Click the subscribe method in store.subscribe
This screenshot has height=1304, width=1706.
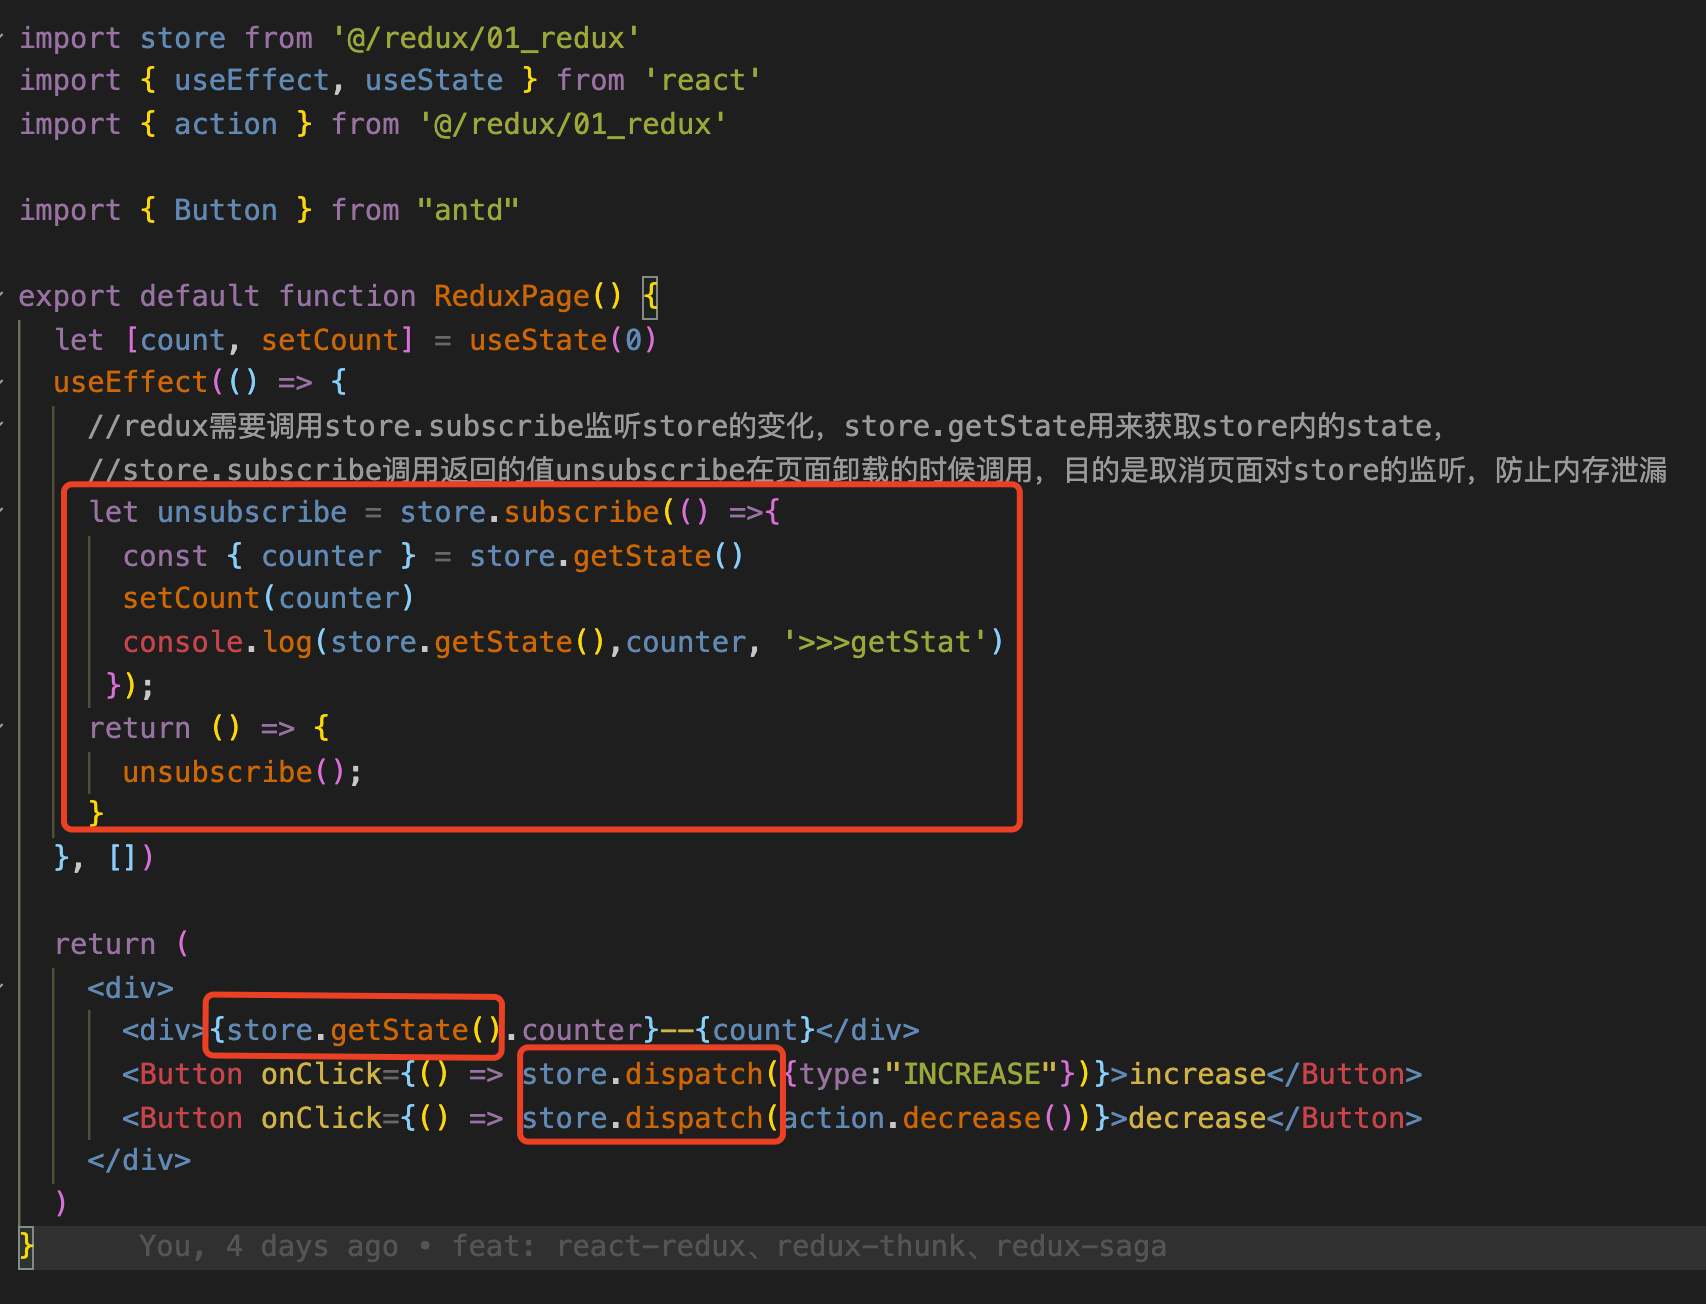[x=582, y=512]
